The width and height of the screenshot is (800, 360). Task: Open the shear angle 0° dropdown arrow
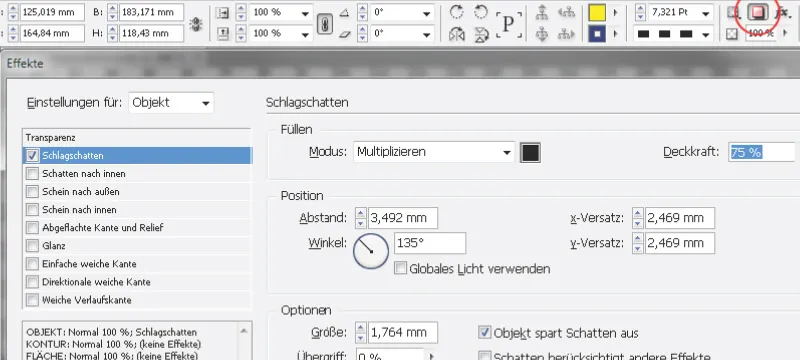pos(427,35)
